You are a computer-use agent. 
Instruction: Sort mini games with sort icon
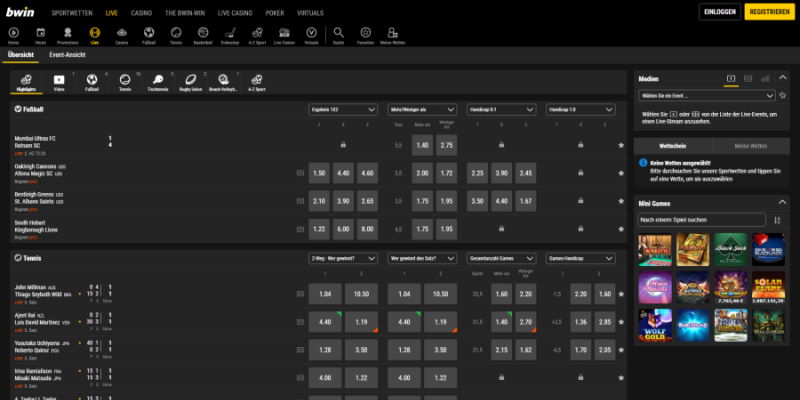coord(777,220)
